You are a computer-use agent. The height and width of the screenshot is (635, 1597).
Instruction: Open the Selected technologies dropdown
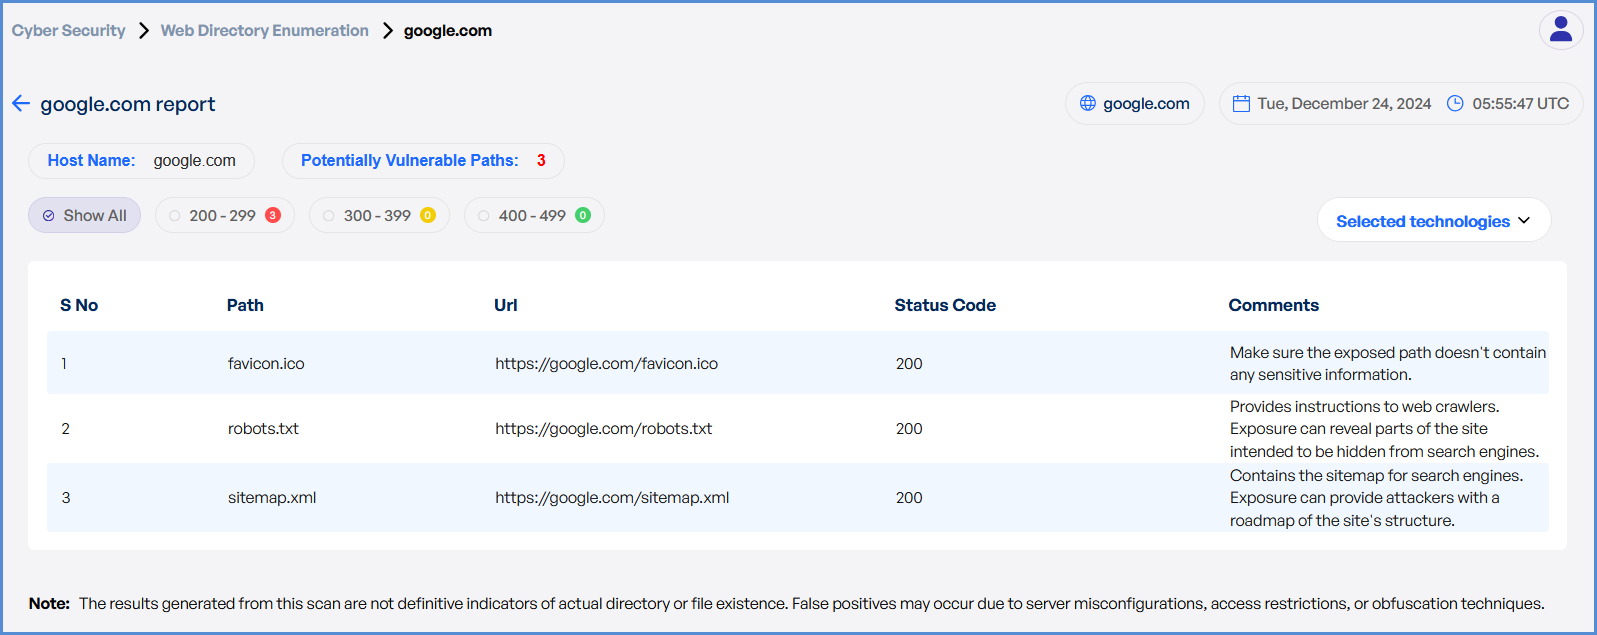point(1432,221)
